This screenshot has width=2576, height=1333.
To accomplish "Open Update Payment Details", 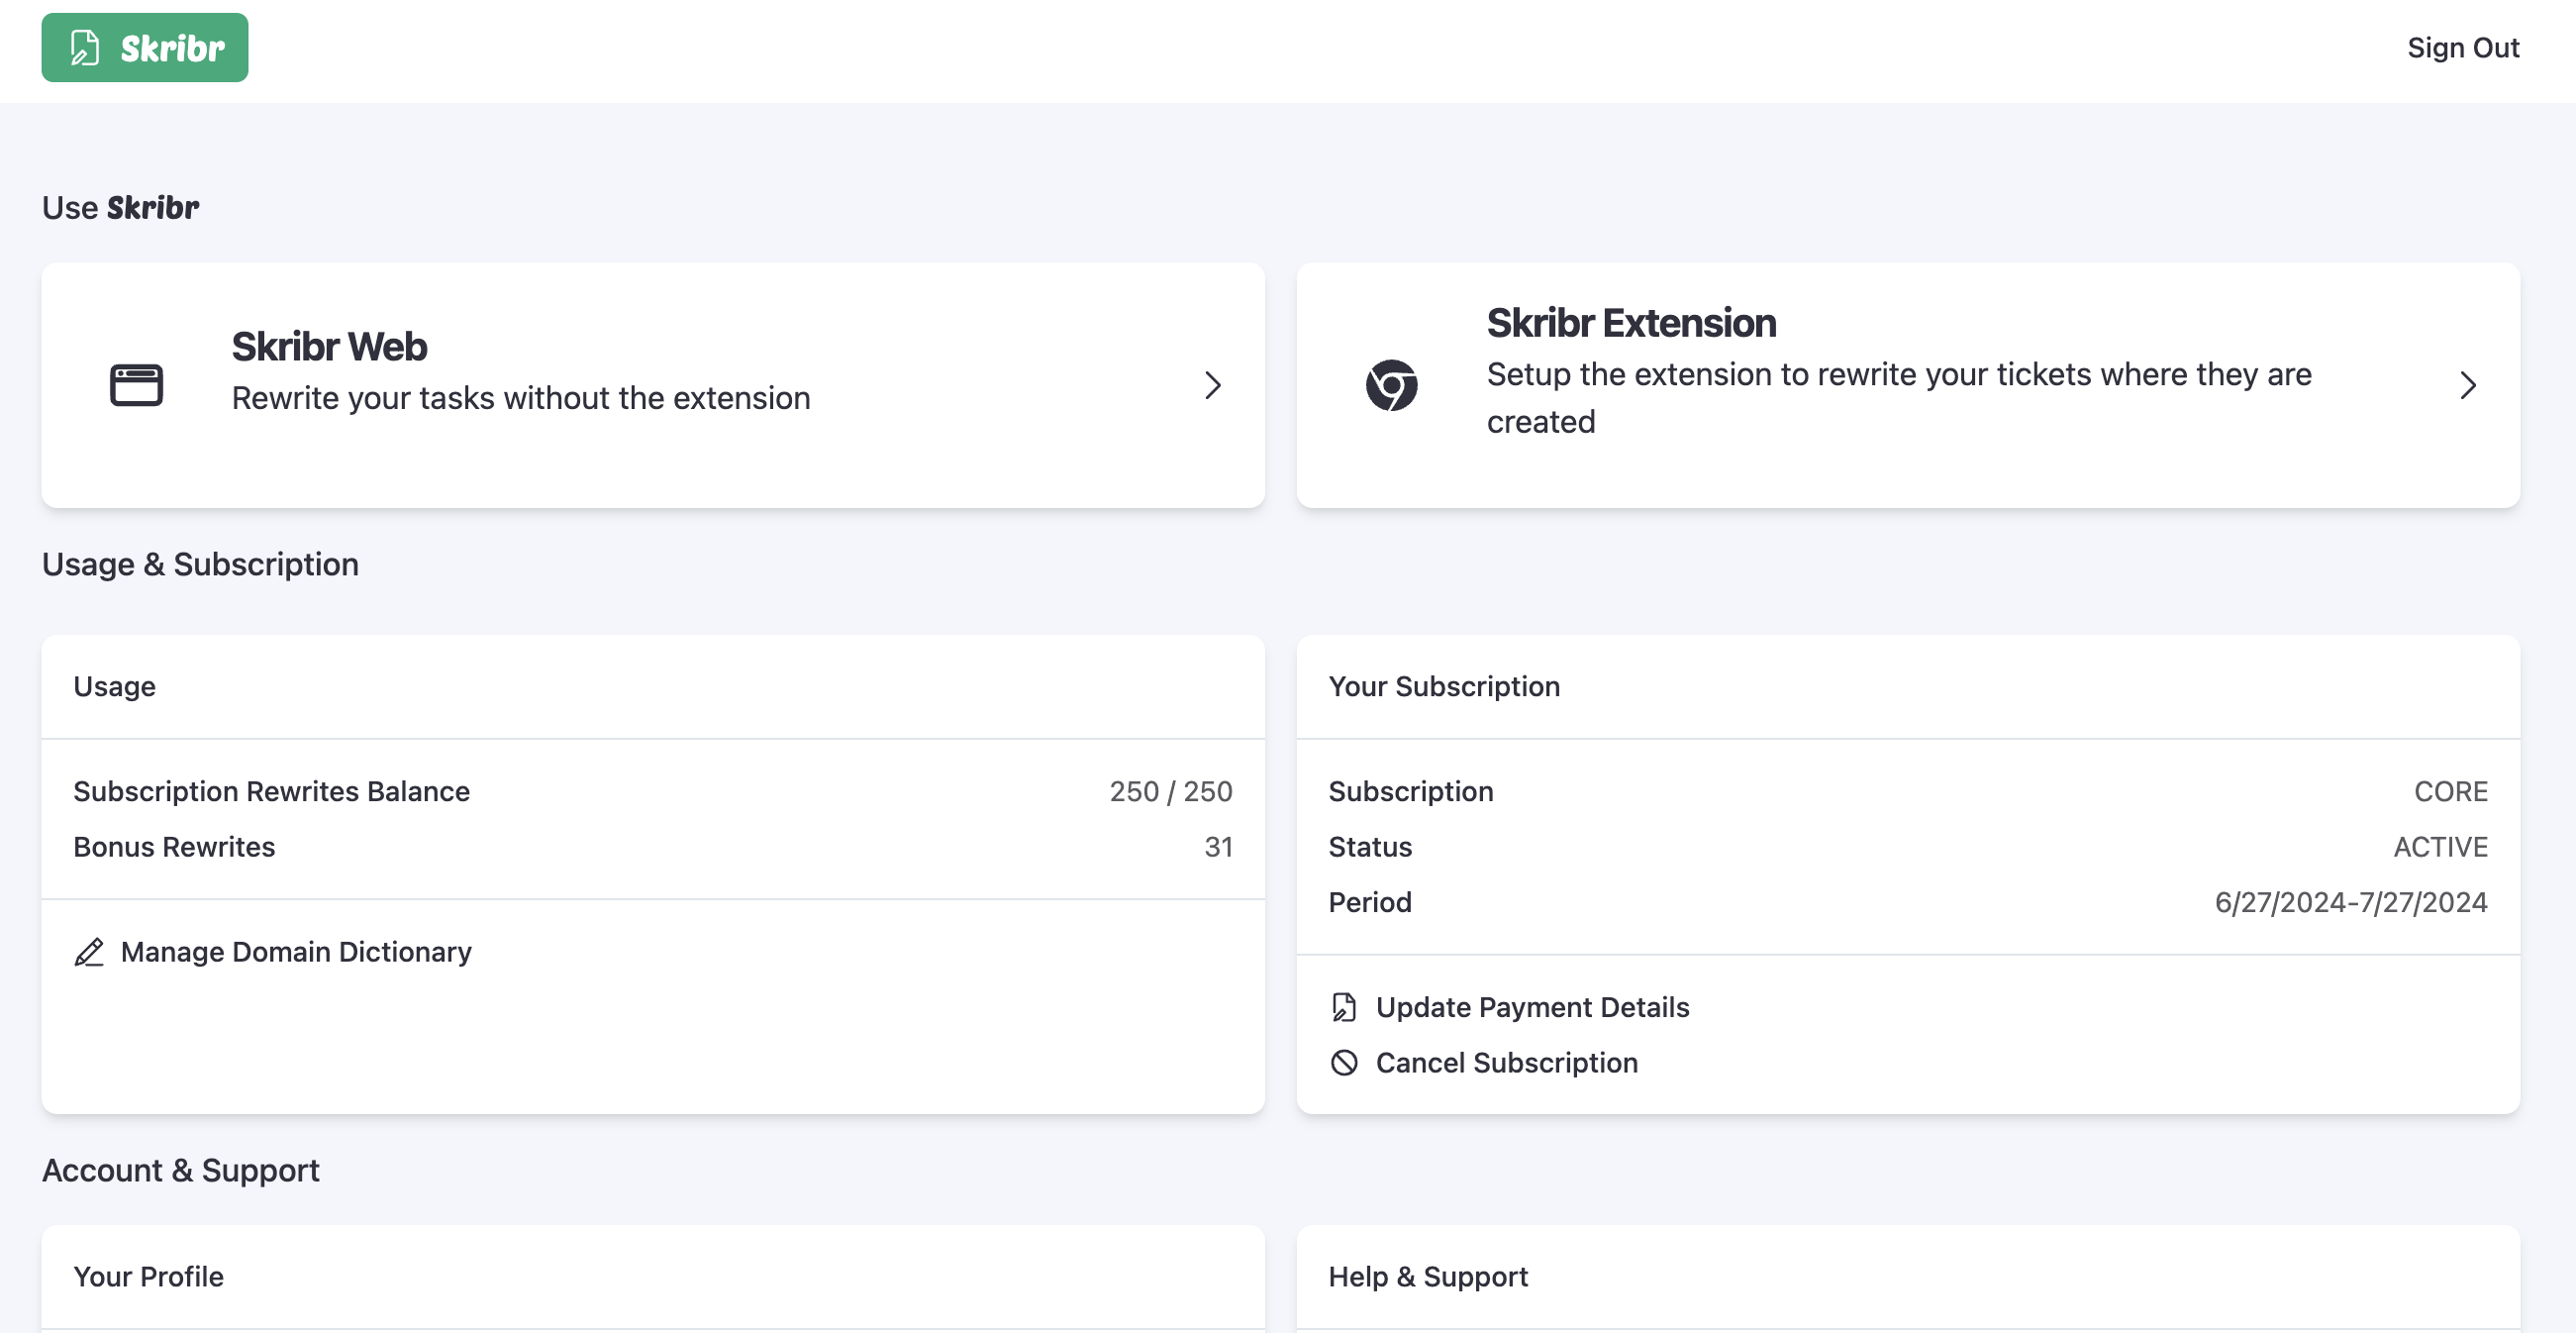I will (x=1532, y=1007).
